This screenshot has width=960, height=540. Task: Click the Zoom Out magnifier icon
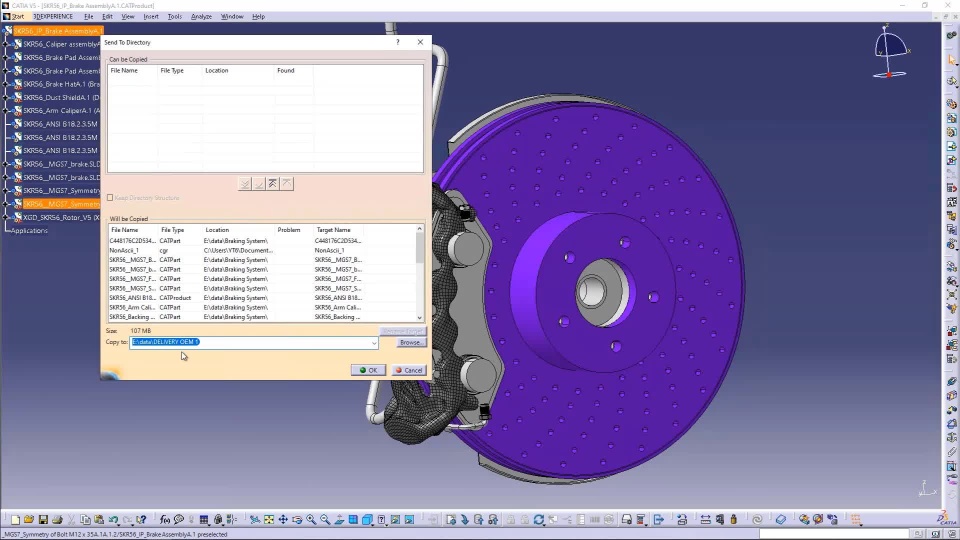click(x=325, y=520)
